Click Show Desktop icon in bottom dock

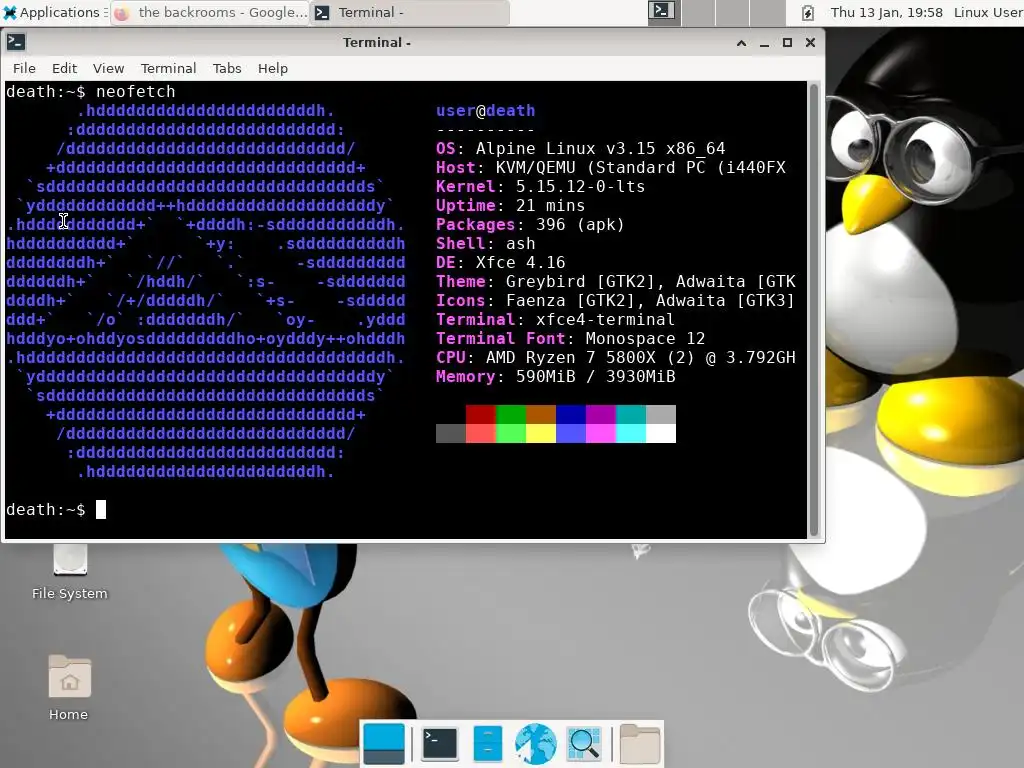pyautogui.click(x=383, y=744)
